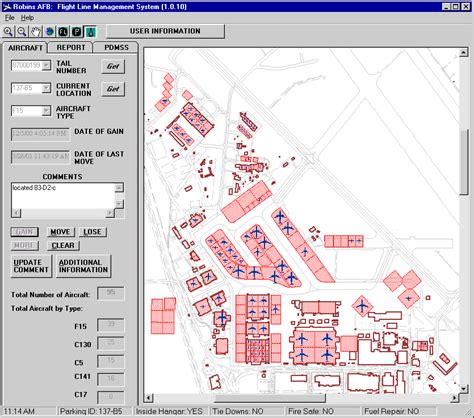Click the map's horizontal scrollbar thumb

click(x=270, y=398)
